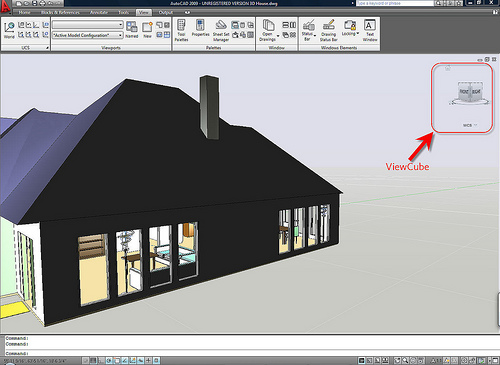Create a New viewport
This screenshot has height=365, width=500.
147,30
